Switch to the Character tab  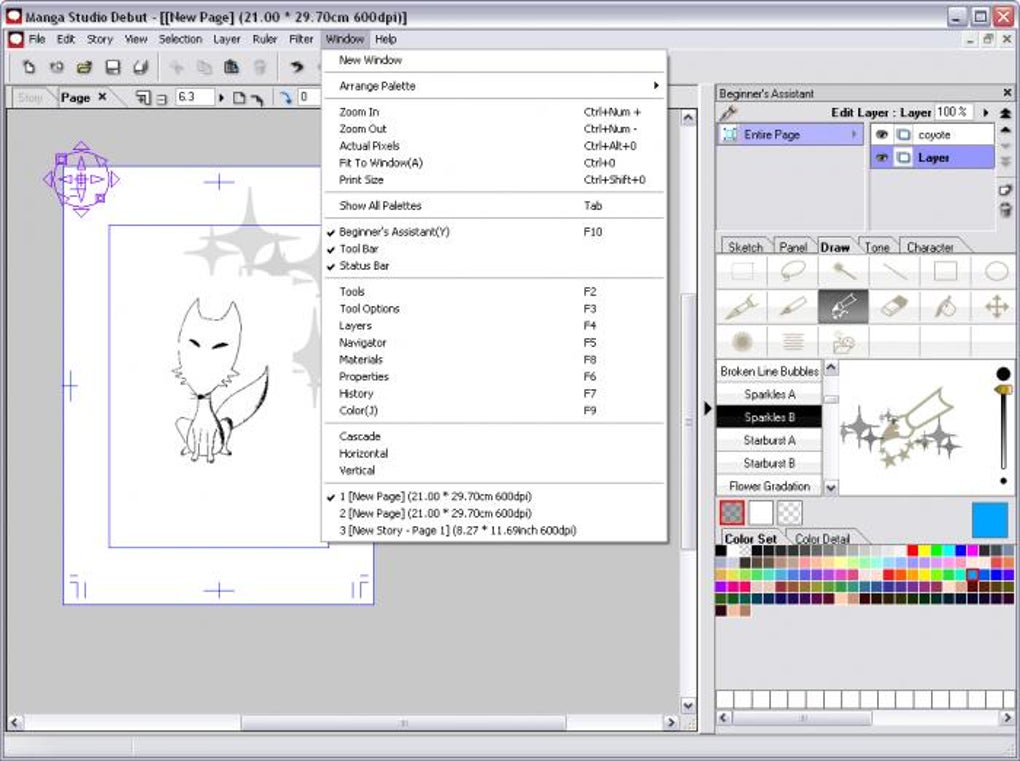[930, 247]
